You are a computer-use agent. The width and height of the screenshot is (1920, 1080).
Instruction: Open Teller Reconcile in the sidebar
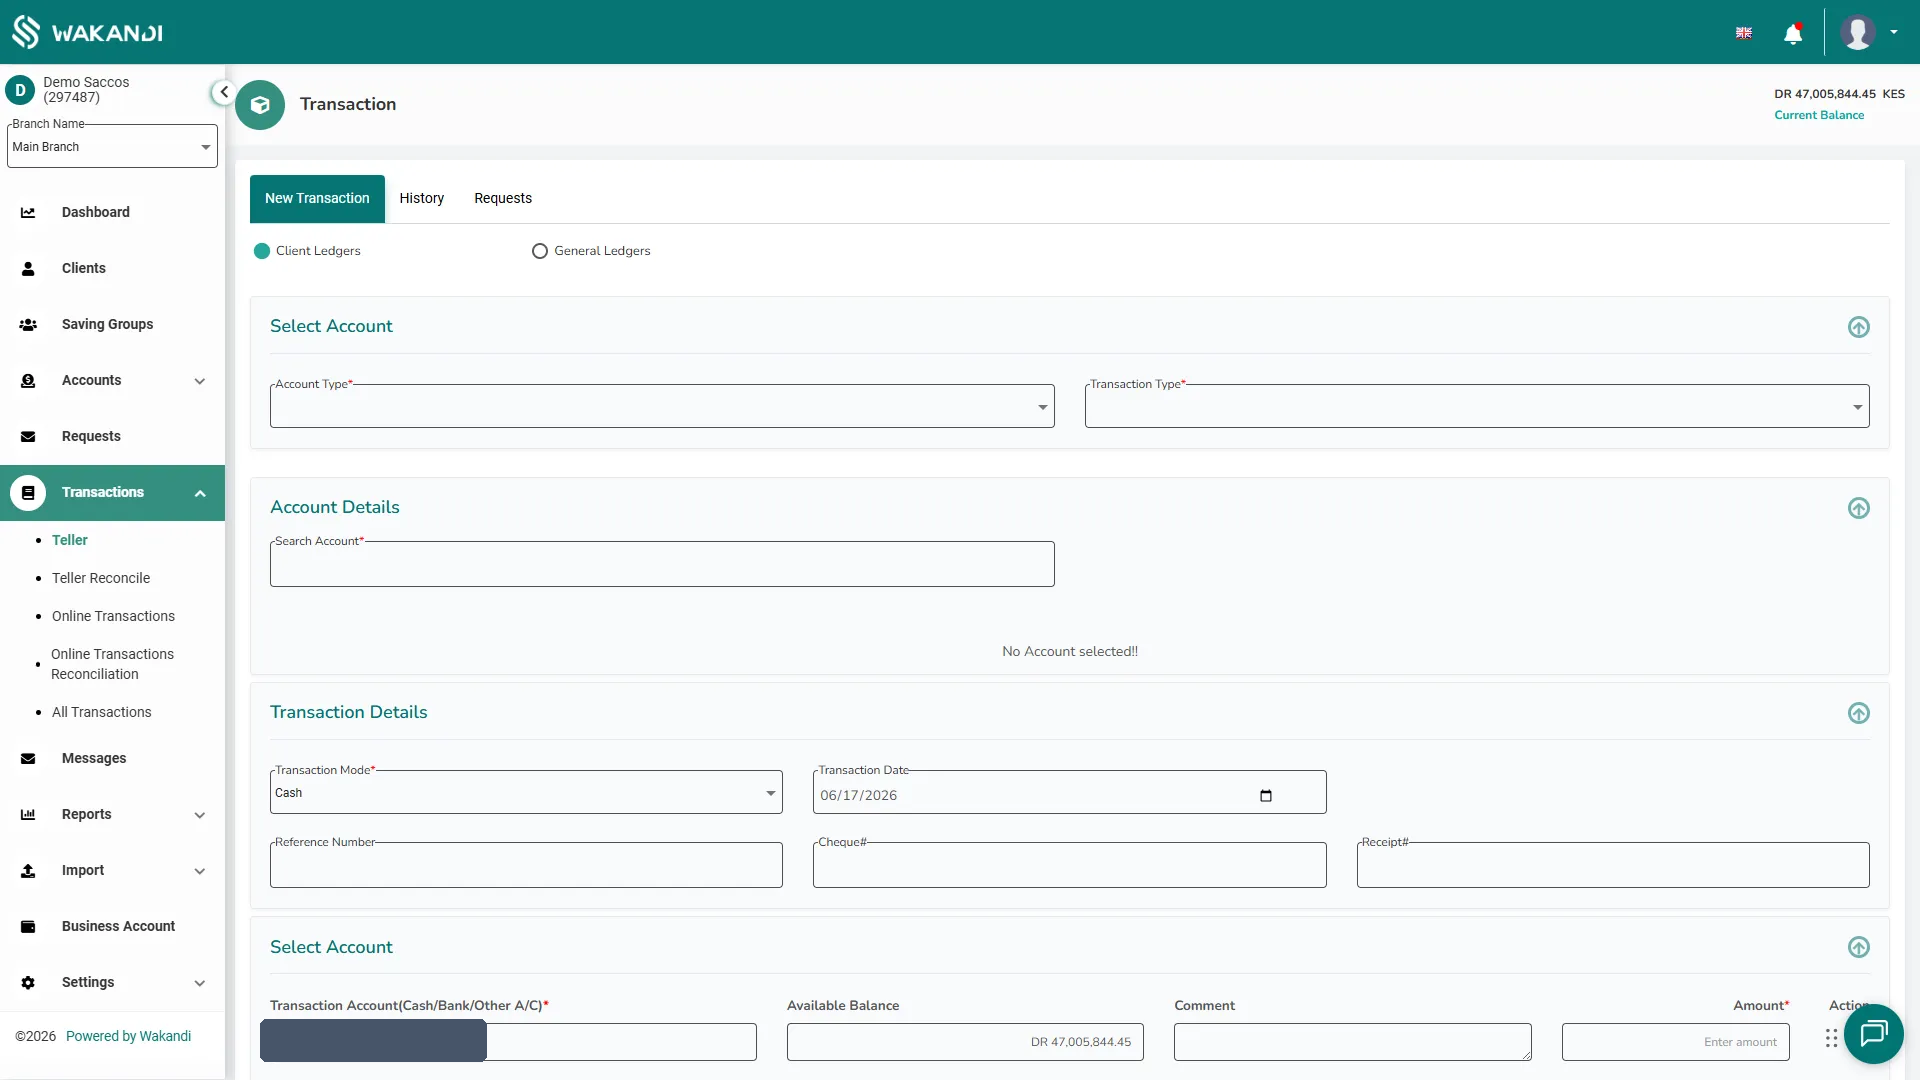(101, 578)
